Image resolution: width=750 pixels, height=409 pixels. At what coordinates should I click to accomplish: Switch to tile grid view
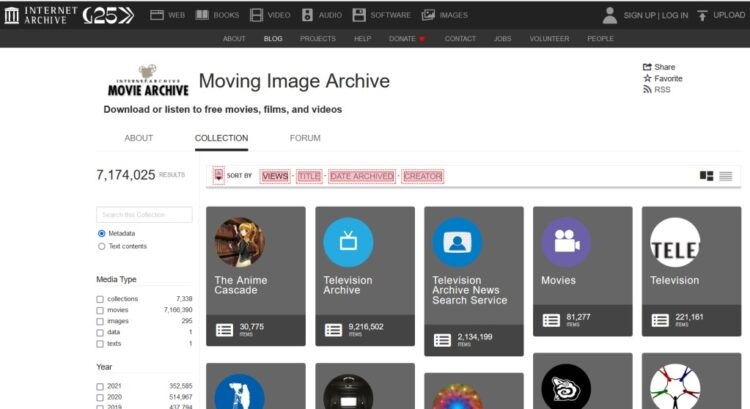pos(706,176)
